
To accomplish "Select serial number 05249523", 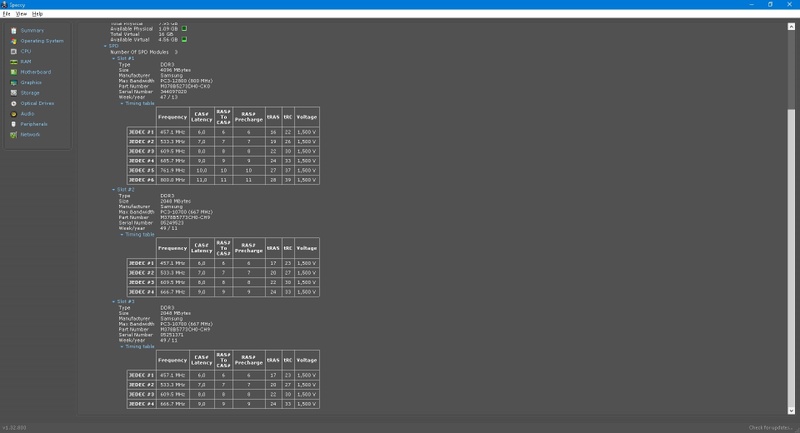I will (172, 223).
